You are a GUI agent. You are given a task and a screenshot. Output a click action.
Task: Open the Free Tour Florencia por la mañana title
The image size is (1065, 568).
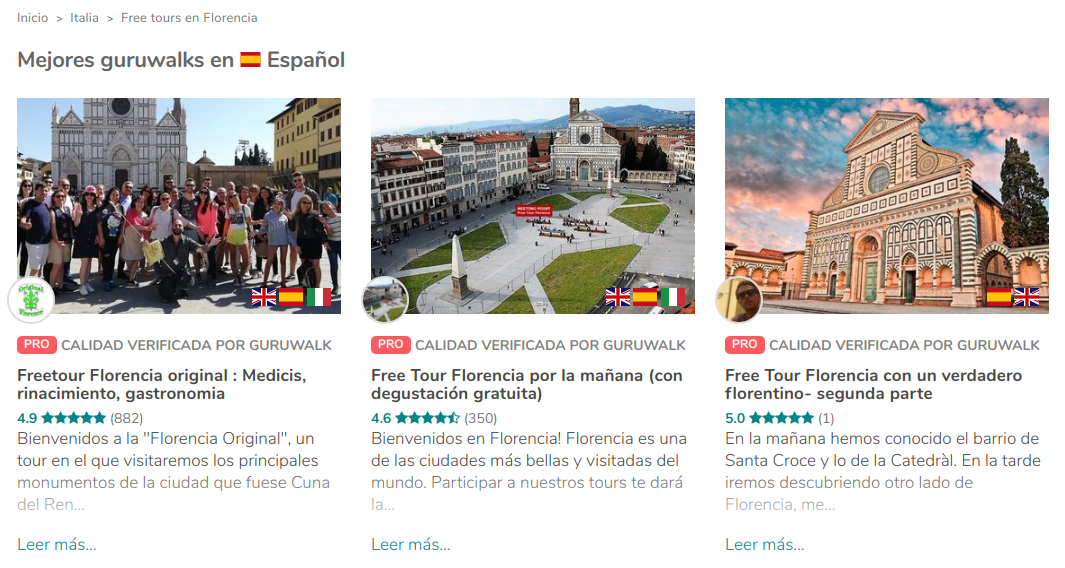[x=526, y=385]
